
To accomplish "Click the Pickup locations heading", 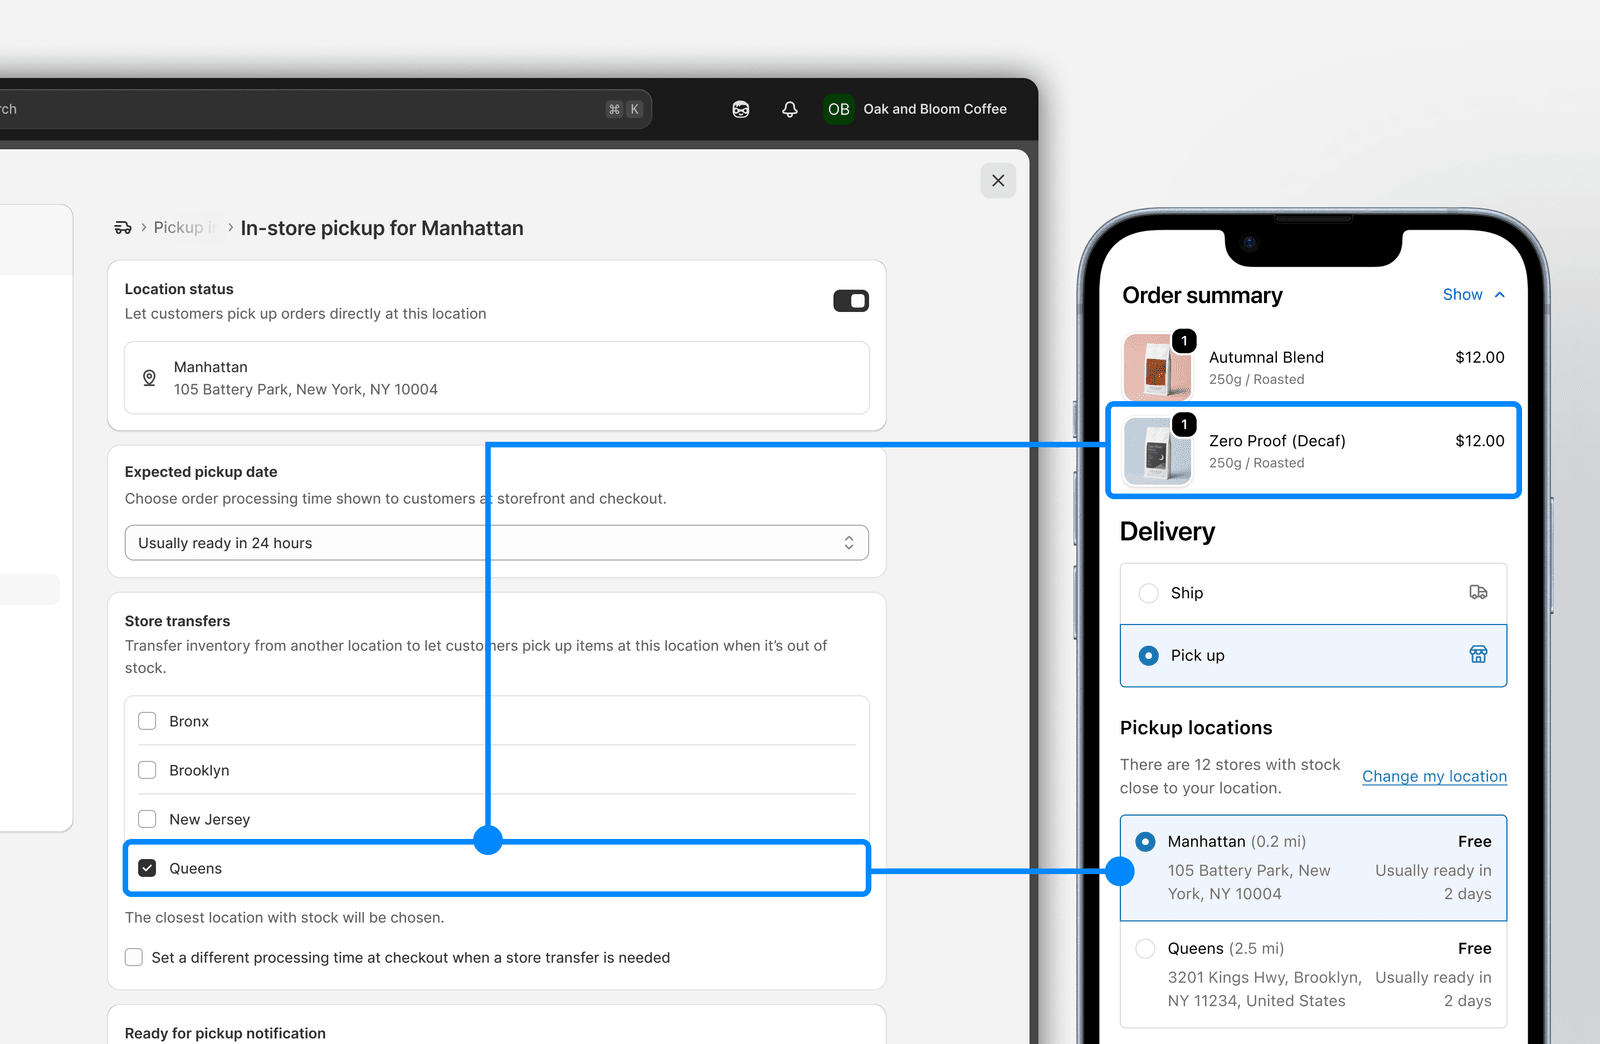I will [x=1196, y=728].
